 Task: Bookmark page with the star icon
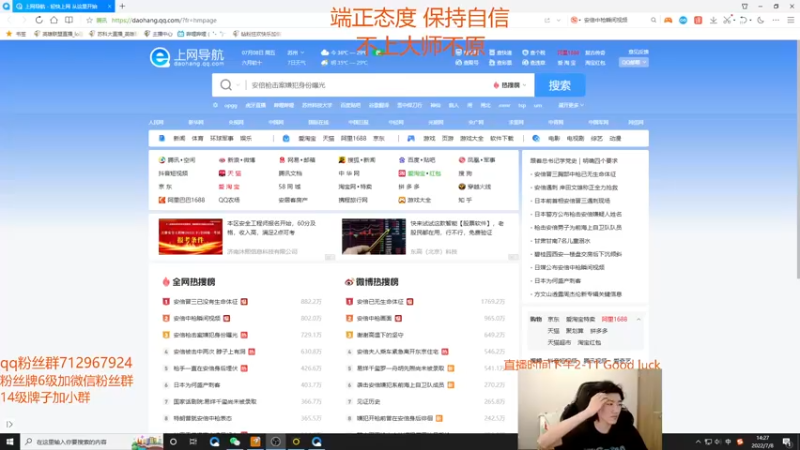[x=89, y=20]
